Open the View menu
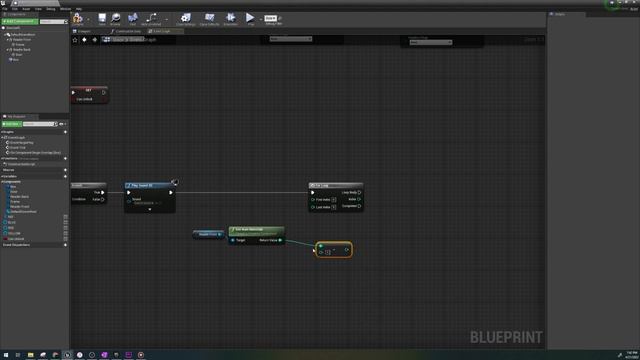The image size is (640, 360). (38, 9)
